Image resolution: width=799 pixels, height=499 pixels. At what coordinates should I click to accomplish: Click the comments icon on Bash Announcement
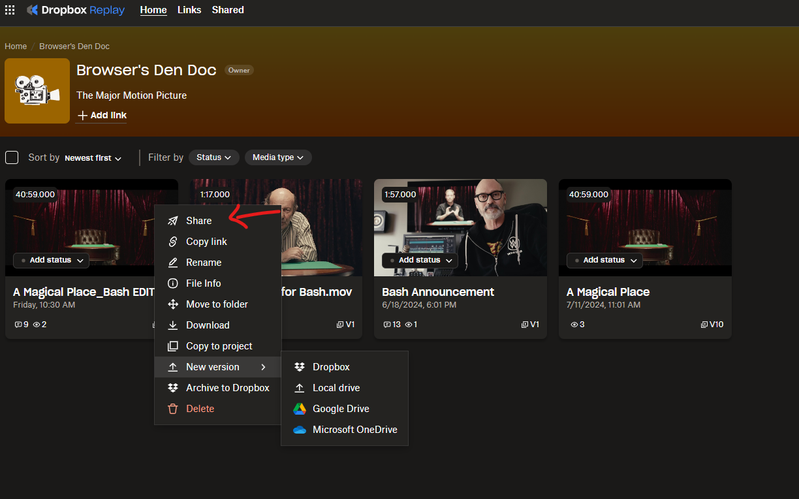click(x=388, y=325)
